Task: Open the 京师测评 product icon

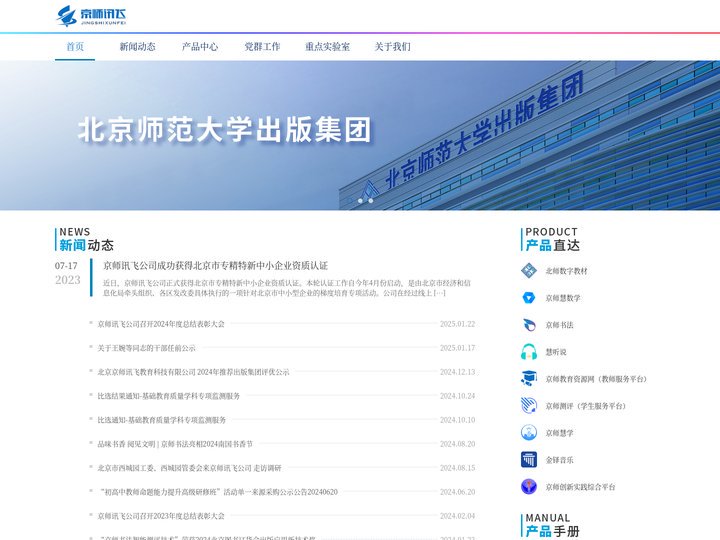Action: point(529,405)
